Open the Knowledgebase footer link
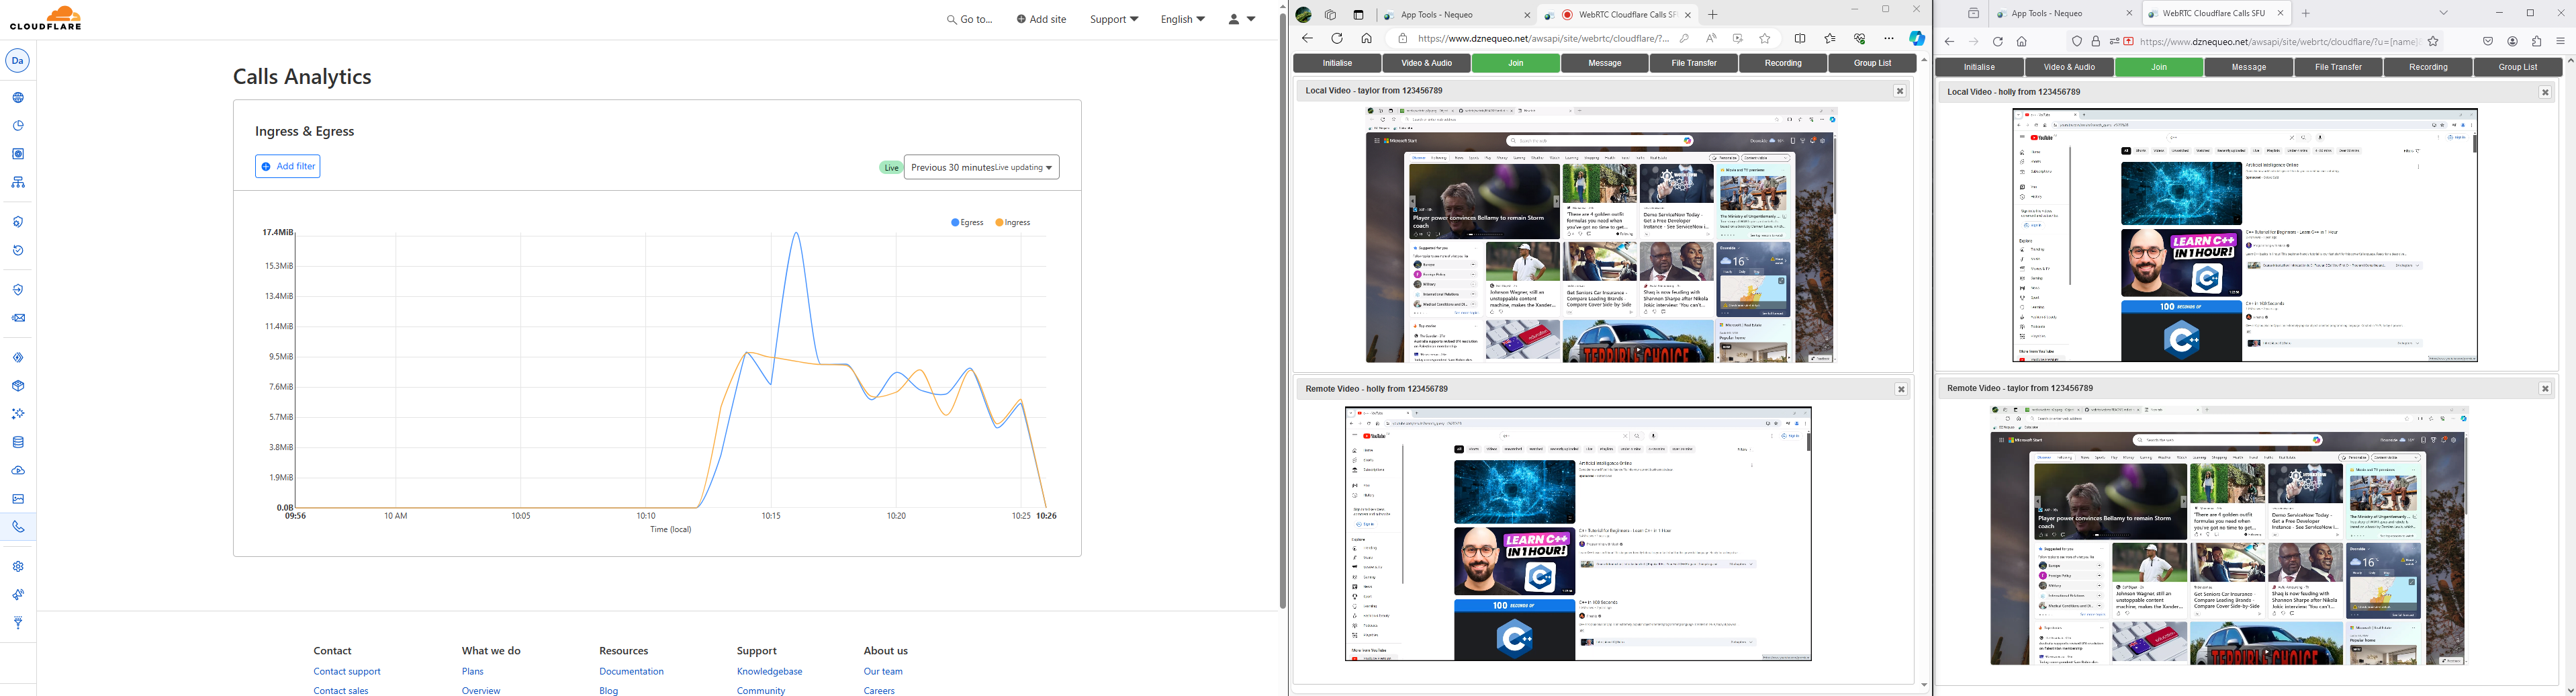Screen dimensions: 2576x696 point(769,671)
